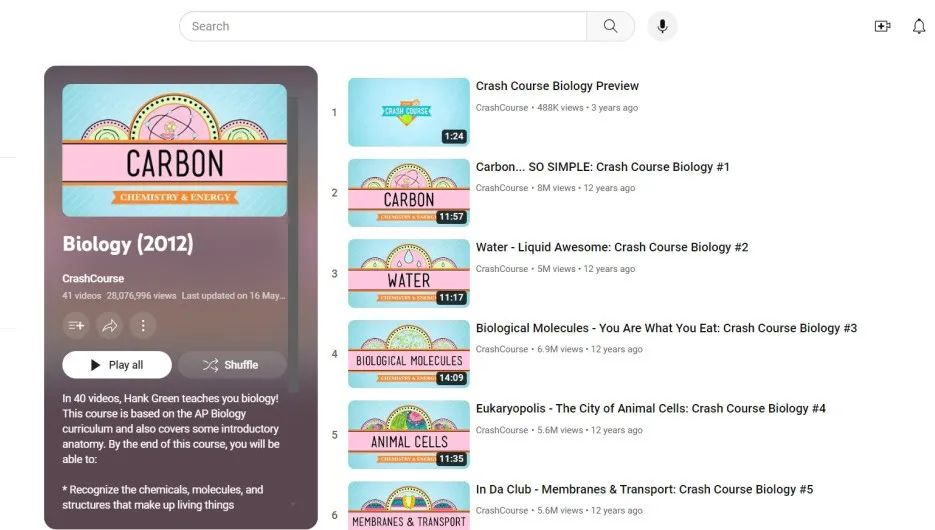Open CrashCourse channel in playlist panel
Viewport: 935px width, 530px height.
click(93, 278)
